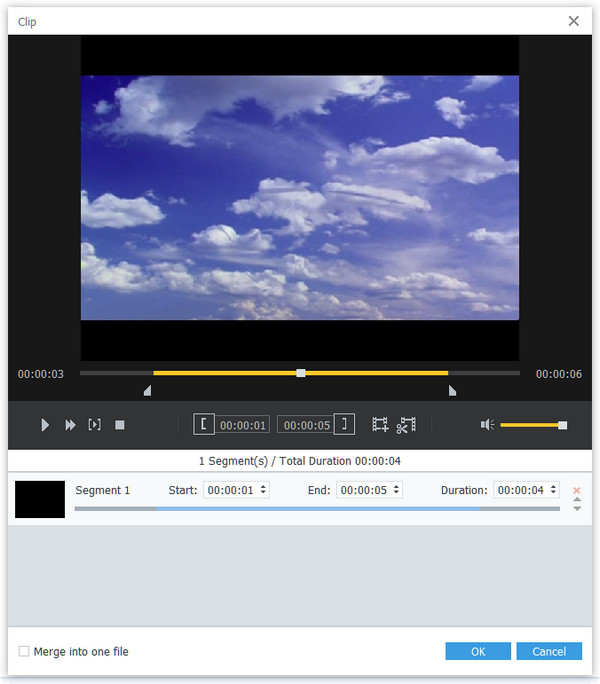
Task: Start playback with the Play button
Action: 45,425
